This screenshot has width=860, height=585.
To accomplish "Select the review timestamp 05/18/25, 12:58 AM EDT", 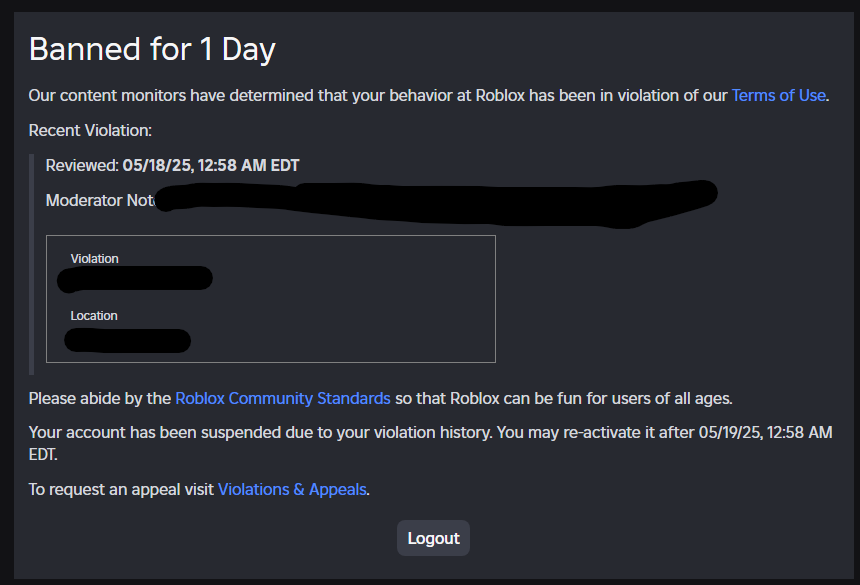I will 211,165.
